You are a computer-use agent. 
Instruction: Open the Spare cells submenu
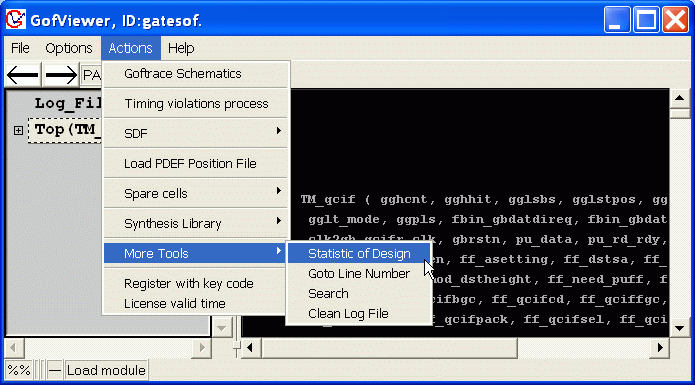click(x=196, y=193)
